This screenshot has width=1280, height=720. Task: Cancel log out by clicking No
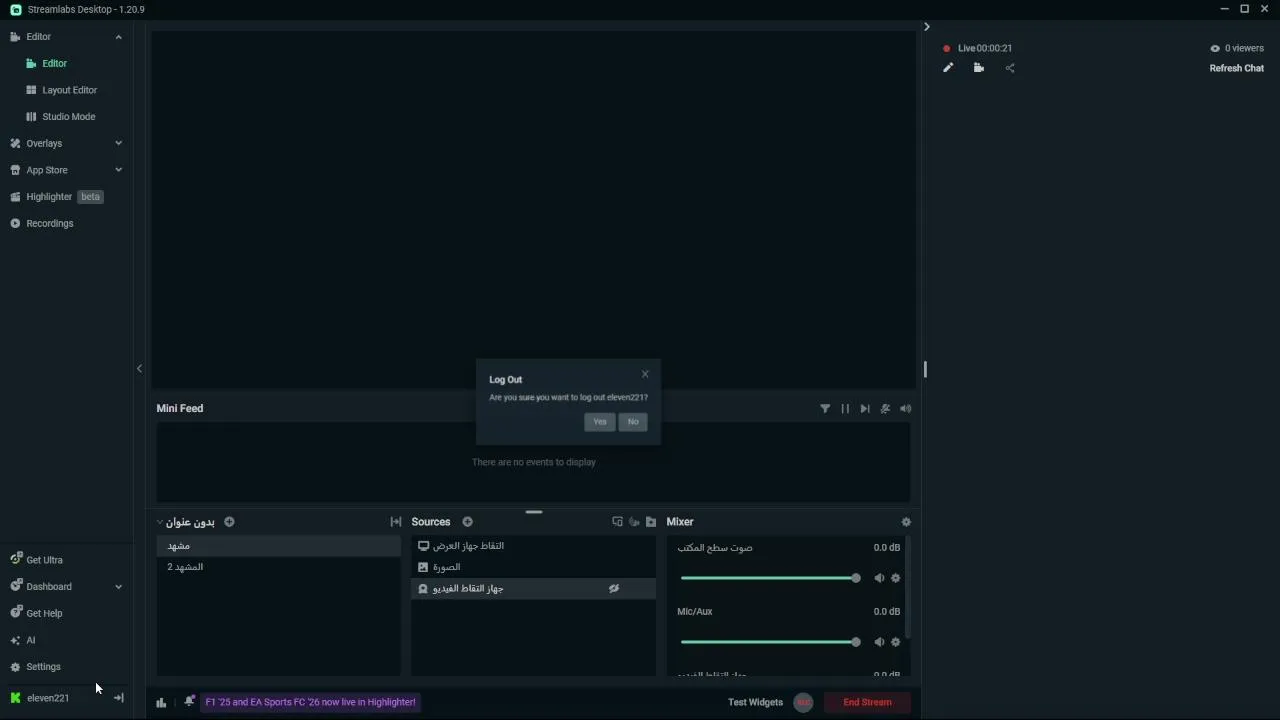pyautogui.click(x=633, y=422)
